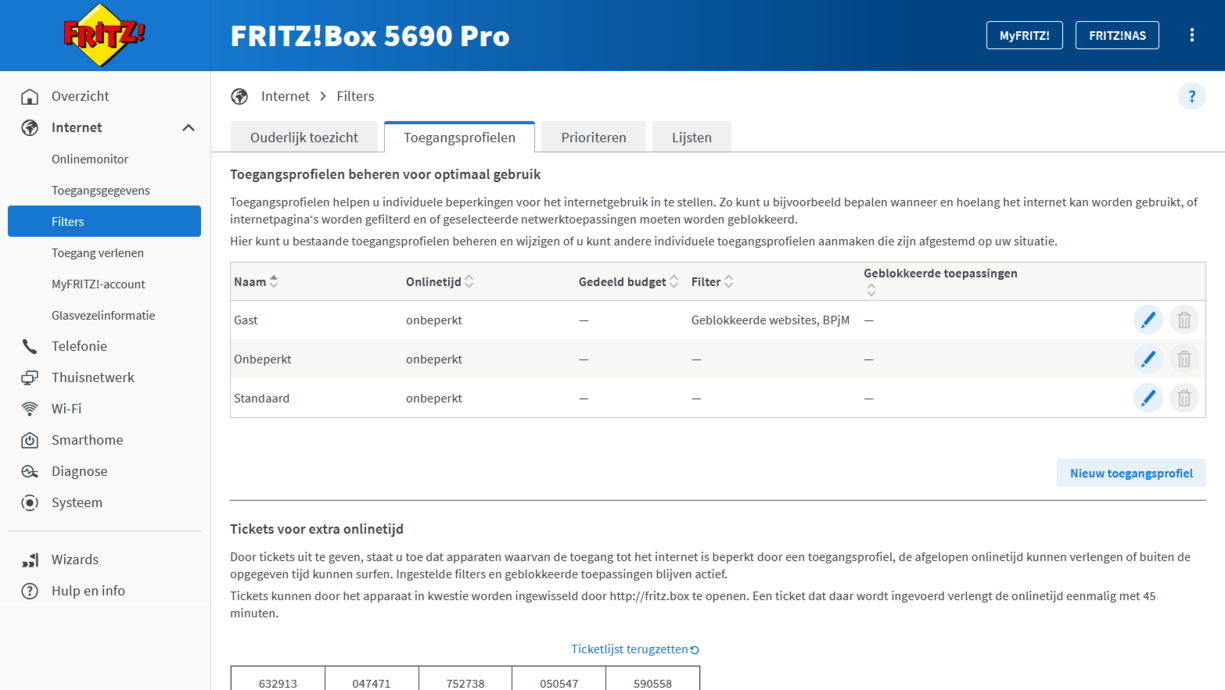This screenshot has height=690, width=1225.
Task: Open the three-dot menu in header
Action: (1191, 35)
